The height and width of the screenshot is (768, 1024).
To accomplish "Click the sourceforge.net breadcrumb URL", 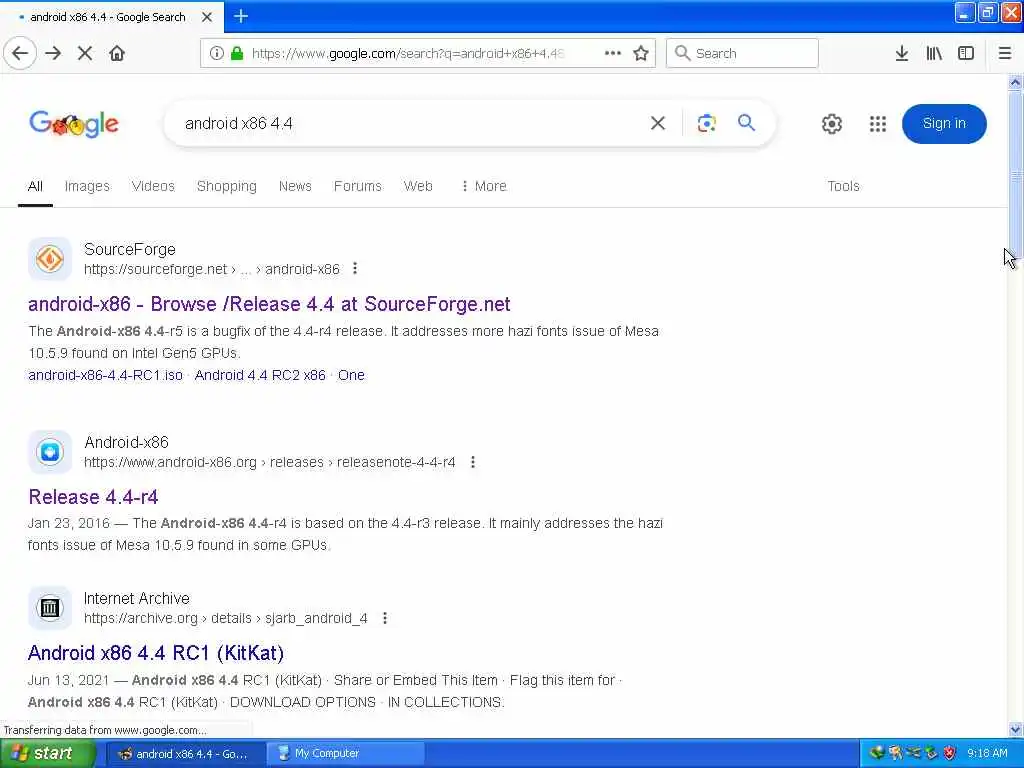I will (212, 269).
